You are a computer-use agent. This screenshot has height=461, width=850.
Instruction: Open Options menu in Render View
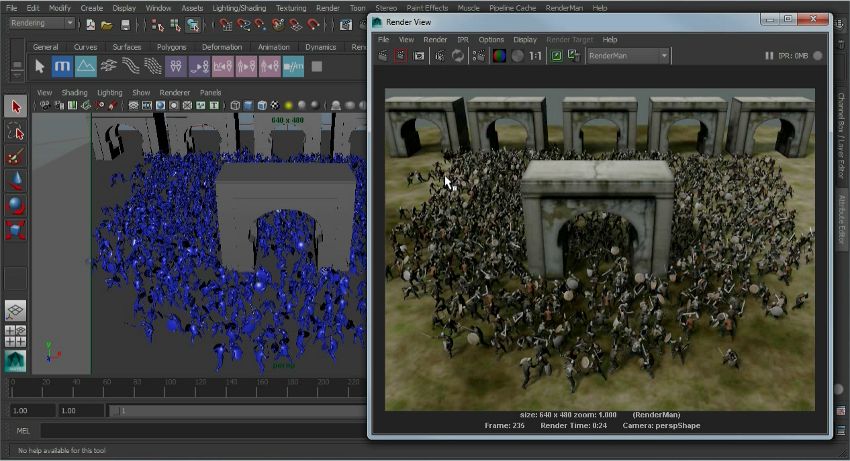coord(491,40)
